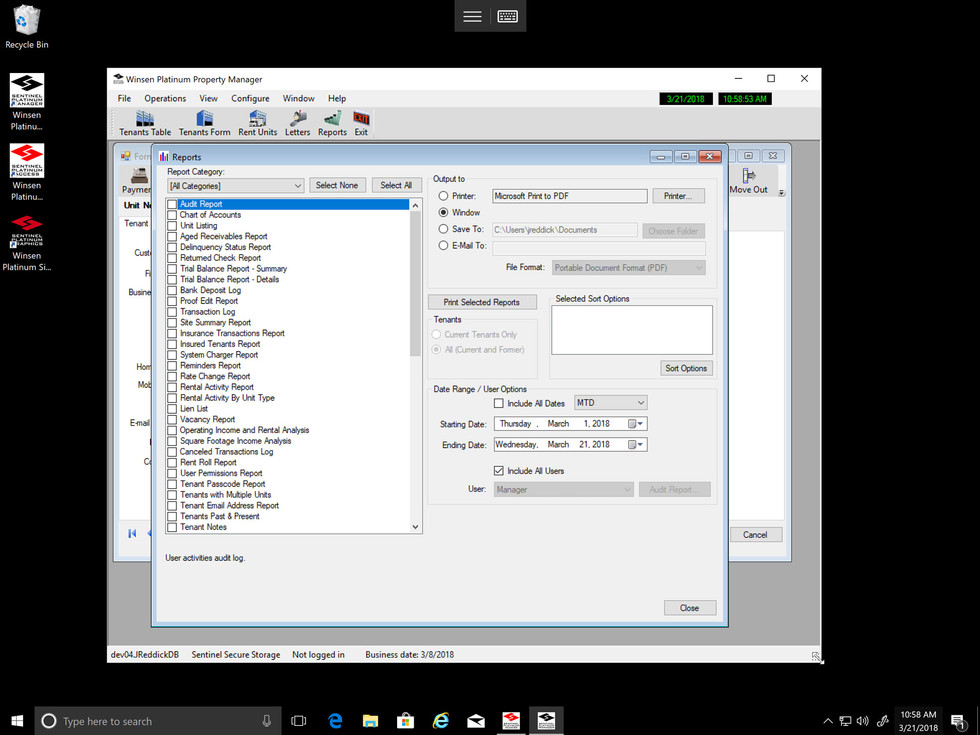
Task: Enable the Include All Dates checkbox
Action: (499, 403)
